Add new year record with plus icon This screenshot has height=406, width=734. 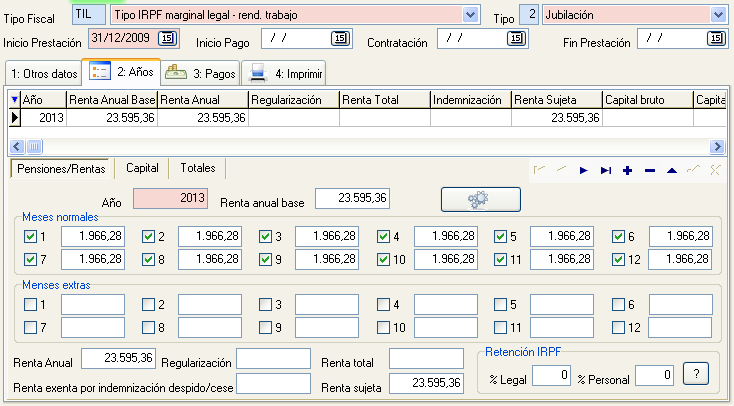point(628,170)
